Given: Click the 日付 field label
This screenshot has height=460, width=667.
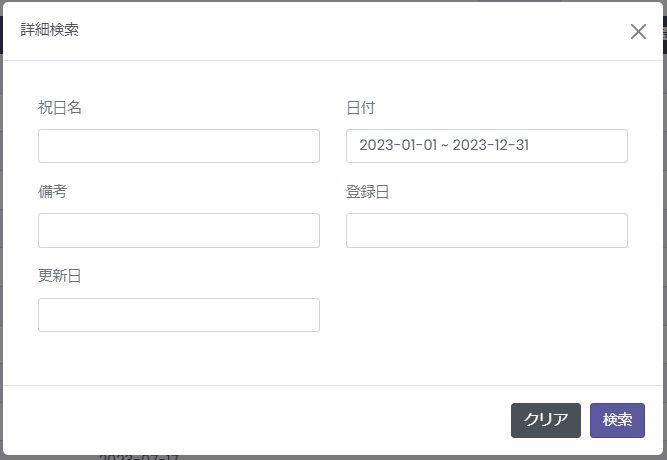Looking at the screenshot, I should point(360,108).
